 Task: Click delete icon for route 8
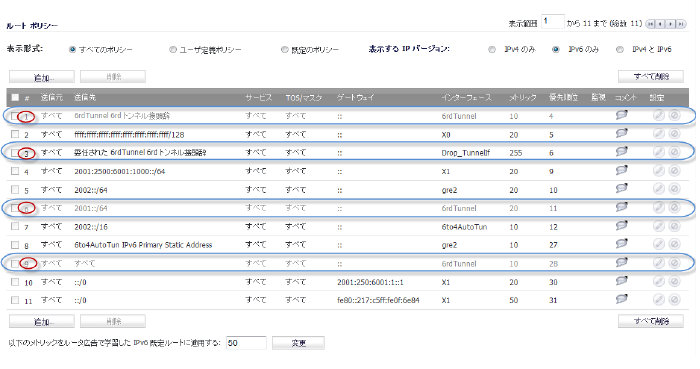click(x=675, y=245)
